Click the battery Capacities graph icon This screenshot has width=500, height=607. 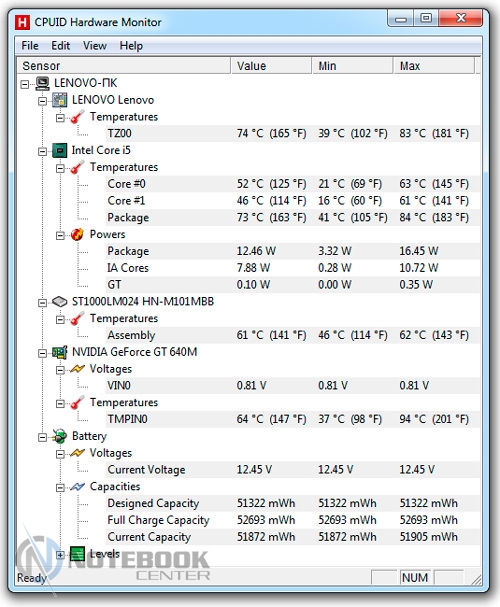coord(77,487)
